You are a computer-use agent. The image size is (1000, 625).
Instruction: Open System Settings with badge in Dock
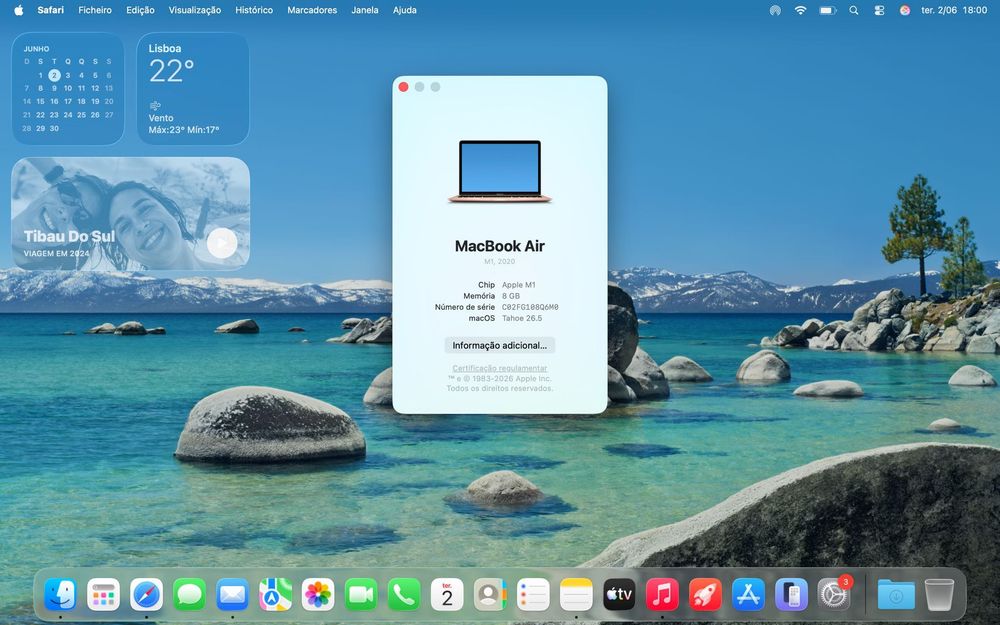click(x=834, y=594)
